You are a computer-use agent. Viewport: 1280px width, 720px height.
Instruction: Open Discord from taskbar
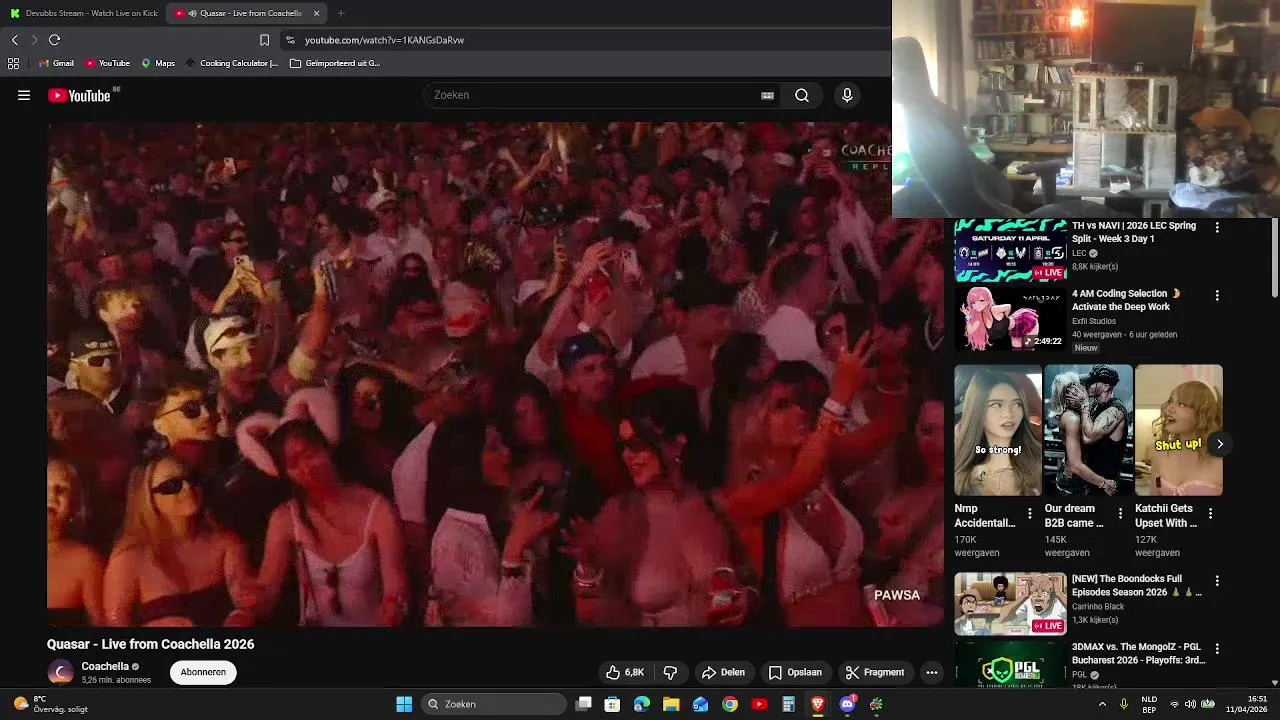coord(847,704)
